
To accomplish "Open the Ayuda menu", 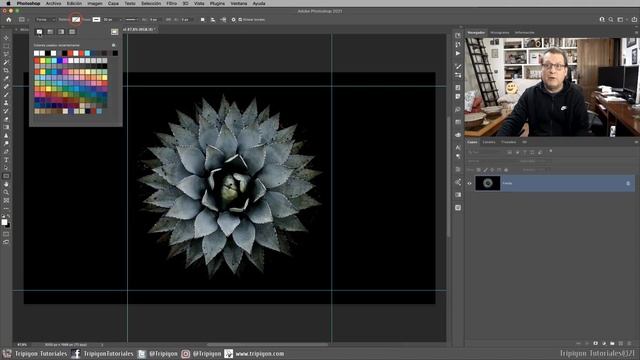I will tap(259, 3).
